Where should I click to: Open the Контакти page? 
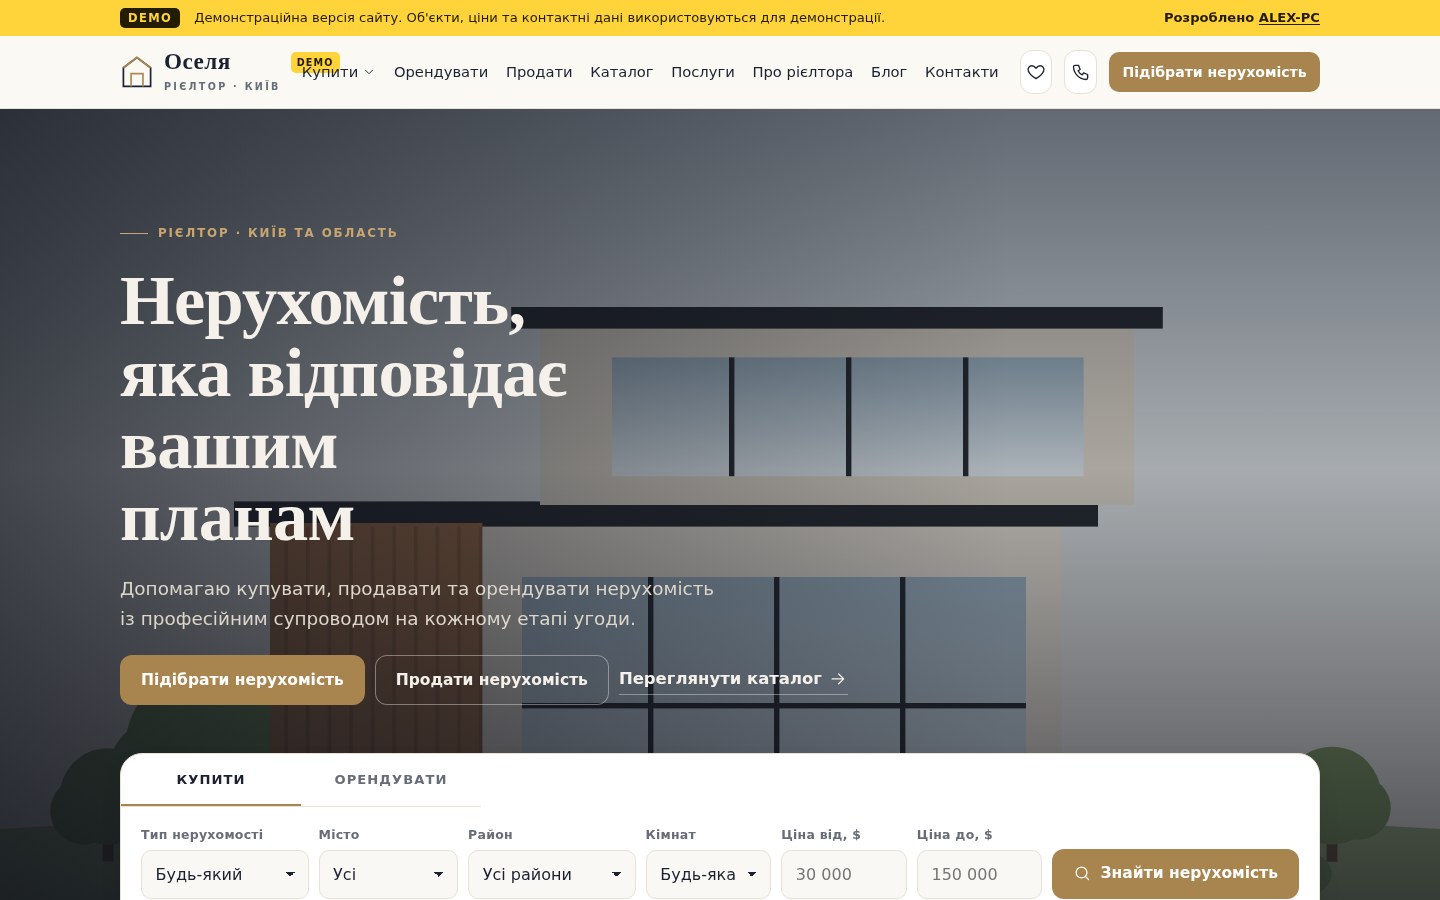tap(962, 72)
